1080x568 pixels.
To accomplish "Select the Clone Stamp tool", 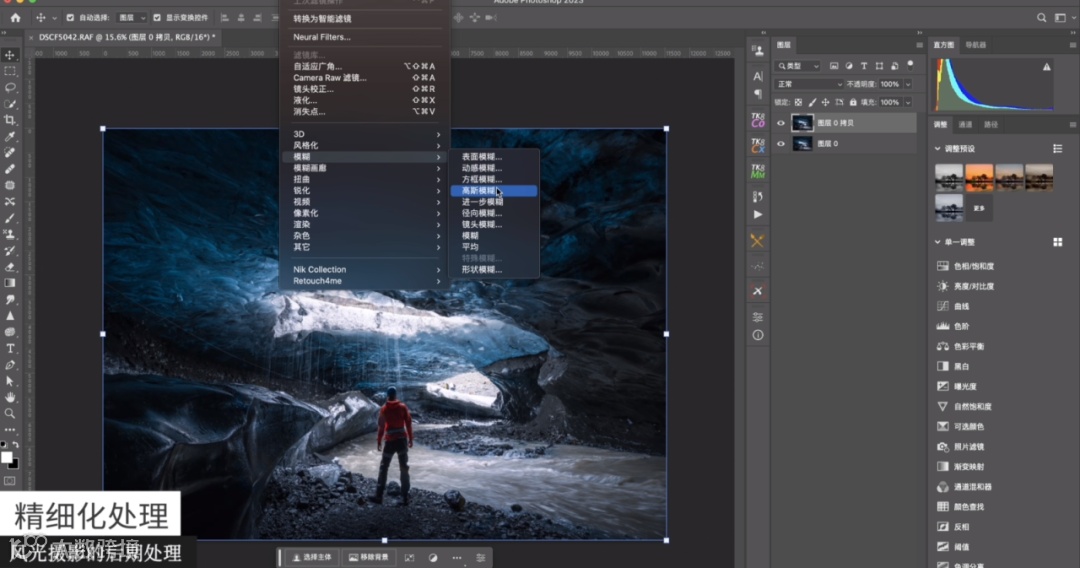I will pos(10,234).
